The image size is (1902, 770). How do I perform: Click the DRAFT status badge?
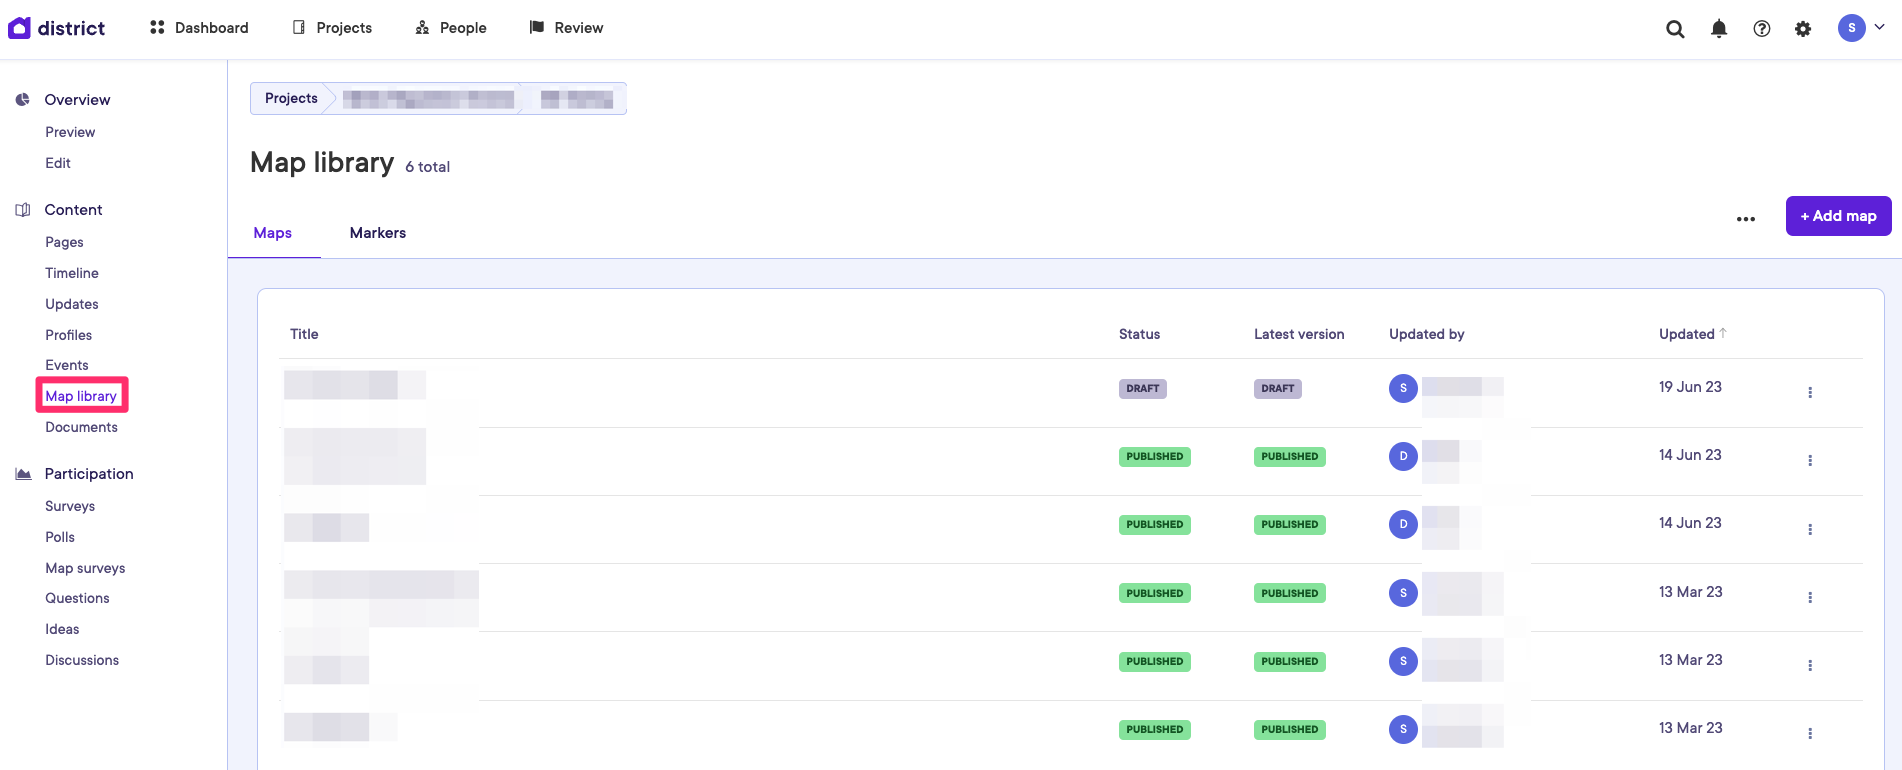point(1142,388)
